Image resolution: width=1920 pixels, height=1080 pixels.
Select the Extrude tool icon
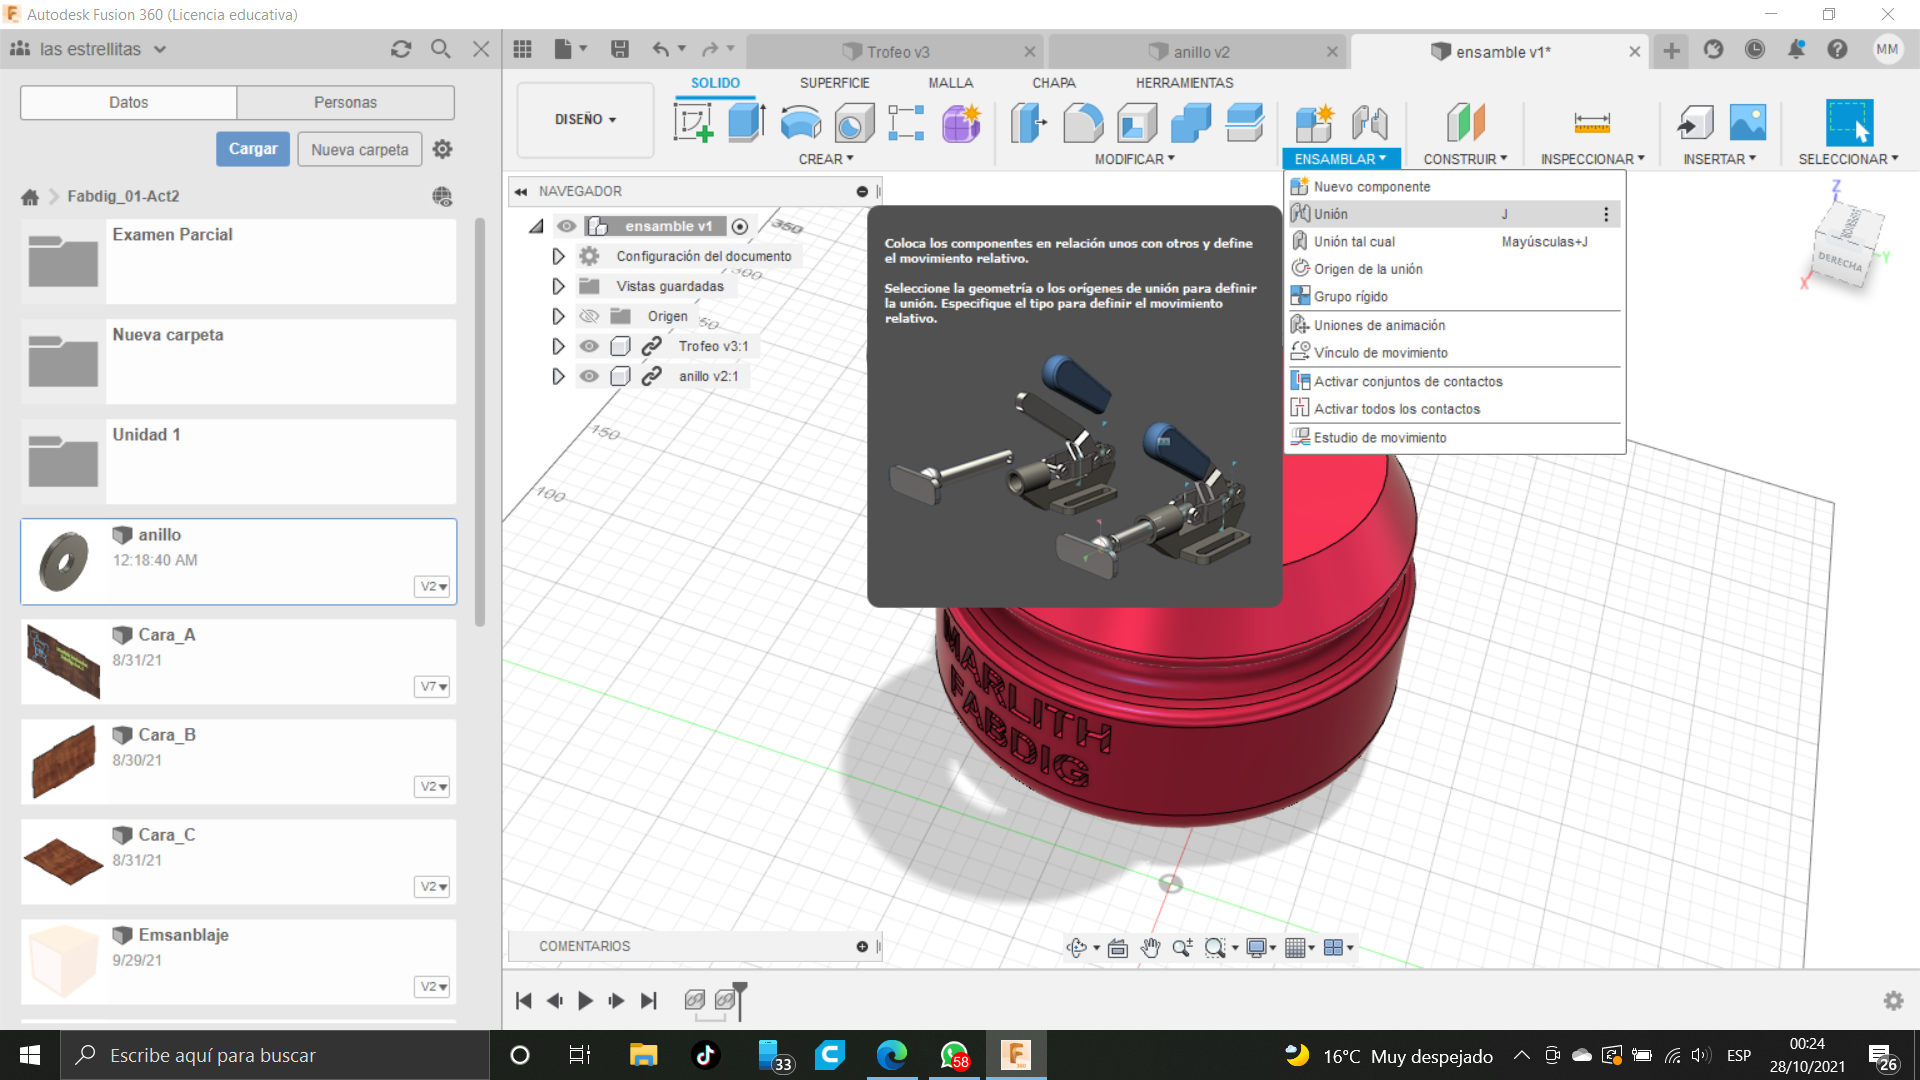click(x=746, y=123)
